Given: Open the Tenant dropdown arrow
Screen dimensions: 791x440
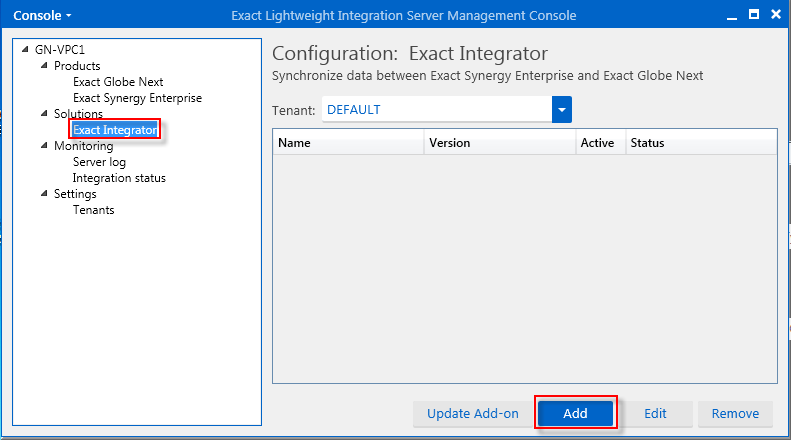Looking at the screenshot, I should coord(561,109).
